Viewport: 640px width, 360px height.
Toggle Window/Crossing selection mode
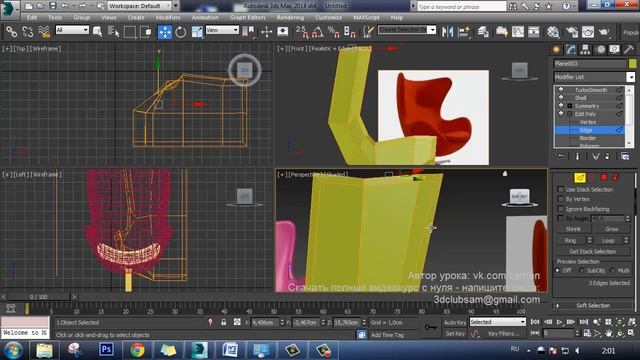click(x=145, y=31)
